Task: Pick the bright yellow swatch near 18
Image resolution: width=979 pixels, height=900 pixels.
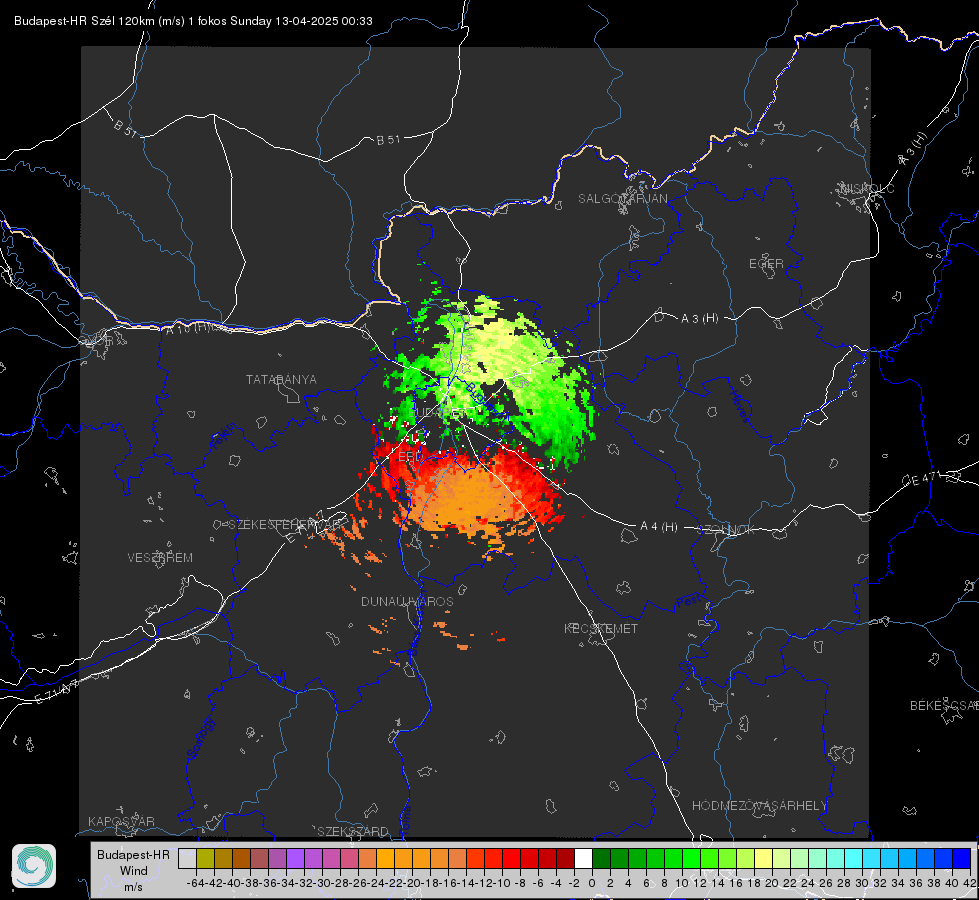Action: [x=763, y=858]
